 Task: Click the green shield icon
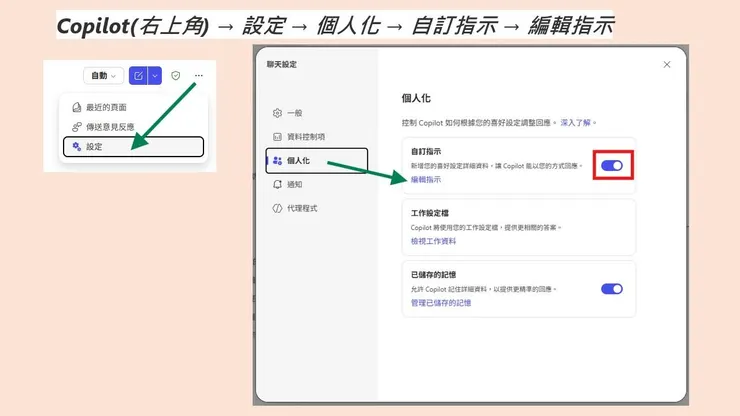[176, 76]
